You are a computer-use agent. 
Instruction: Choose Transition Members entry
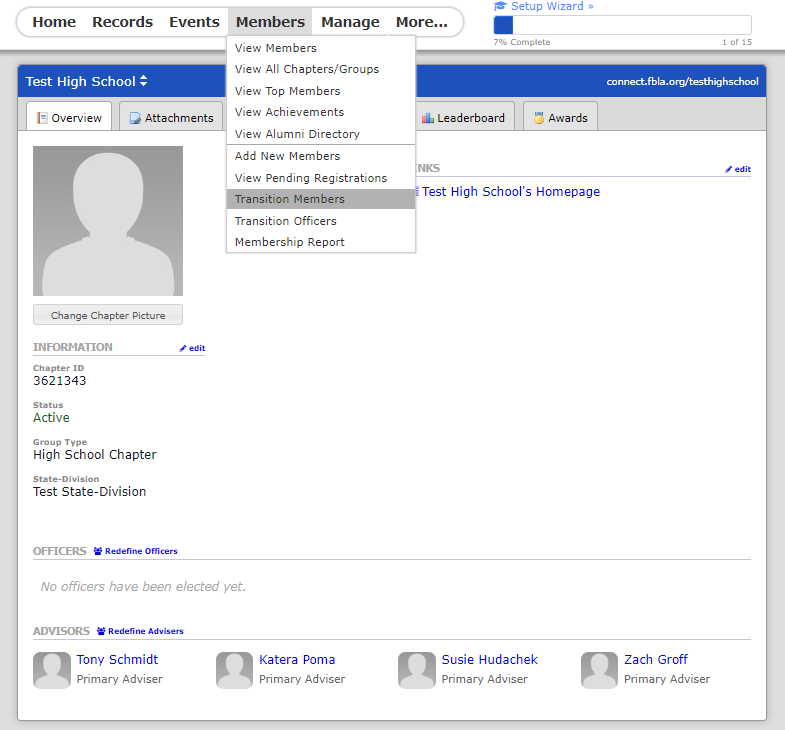pos(321,199)
